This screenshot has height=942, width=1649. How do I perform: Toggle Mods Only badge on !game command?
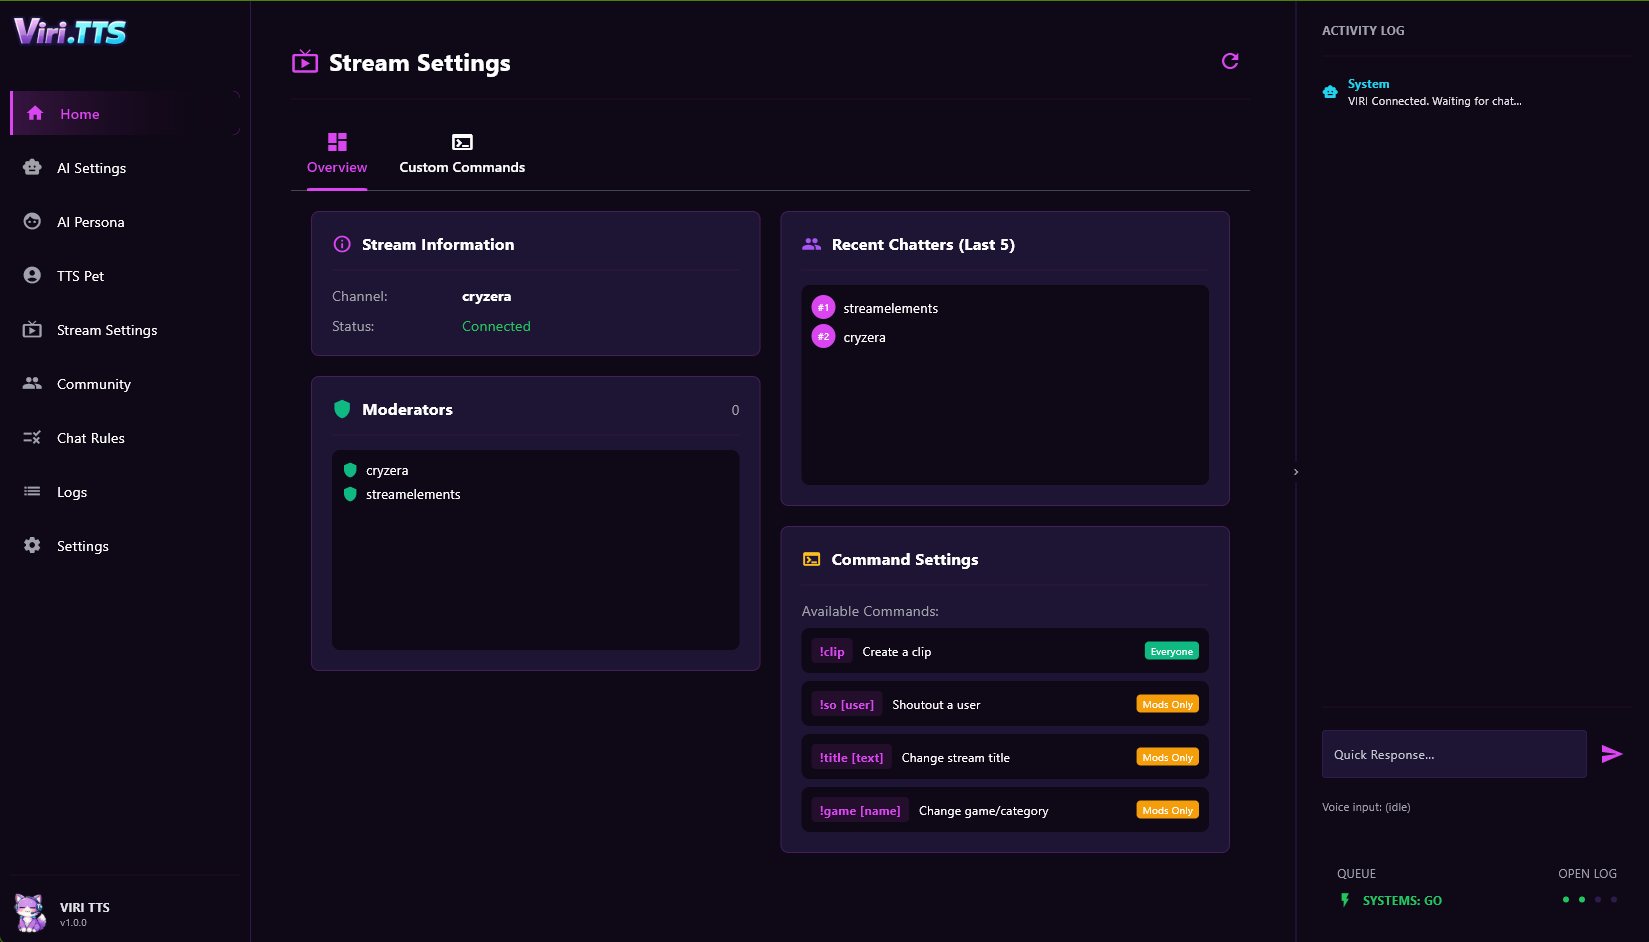coord(1167,810)
